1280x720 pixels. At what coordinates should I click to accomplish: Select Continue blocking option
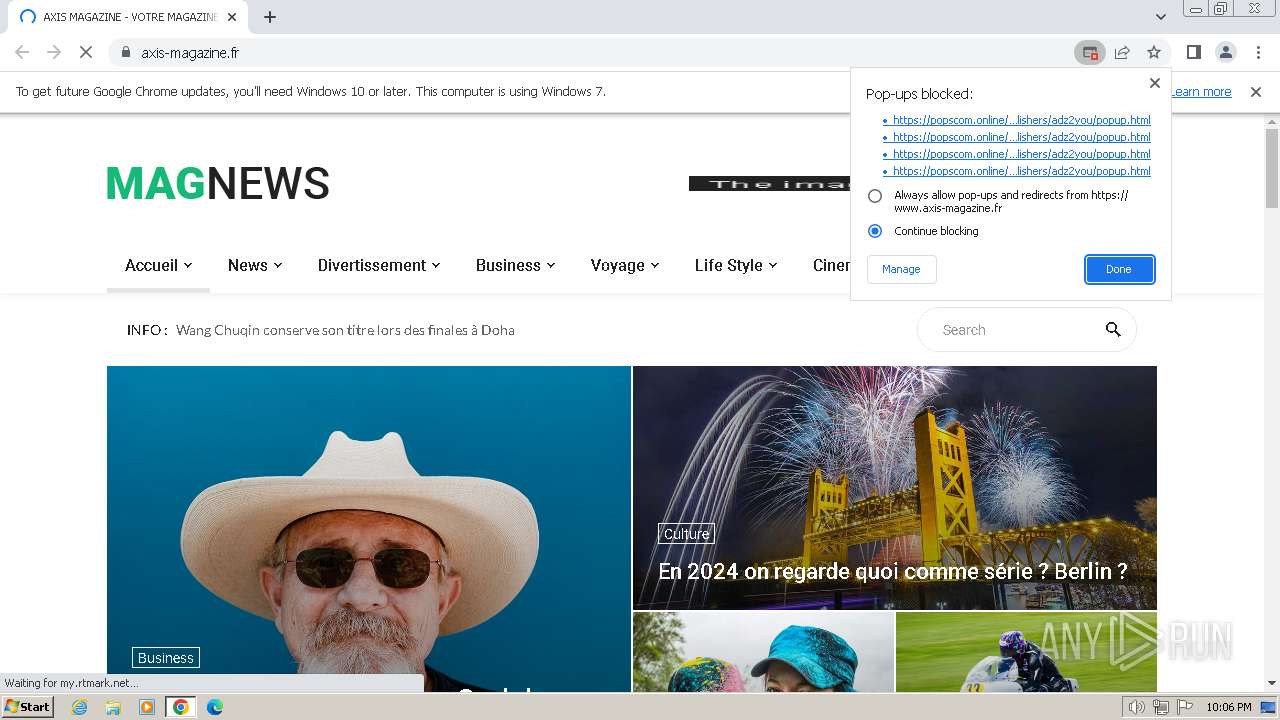[875, 231]
